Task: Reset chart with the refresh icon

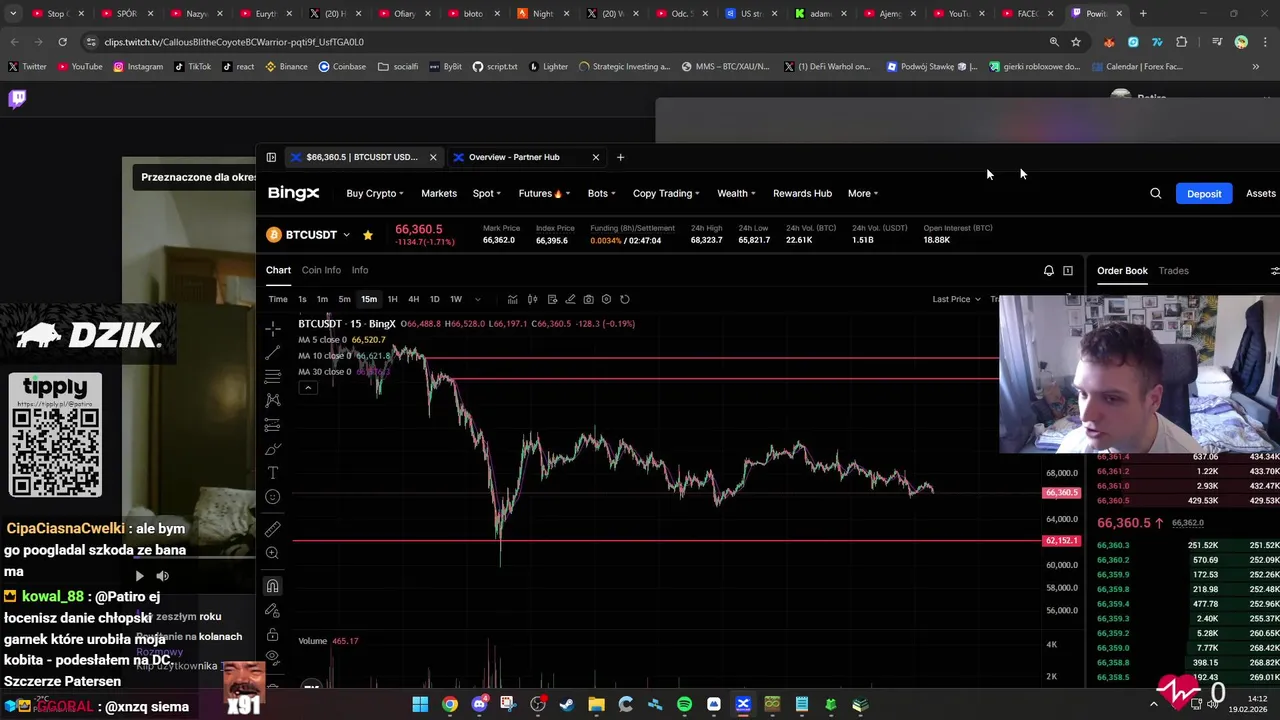Action: 625,299
